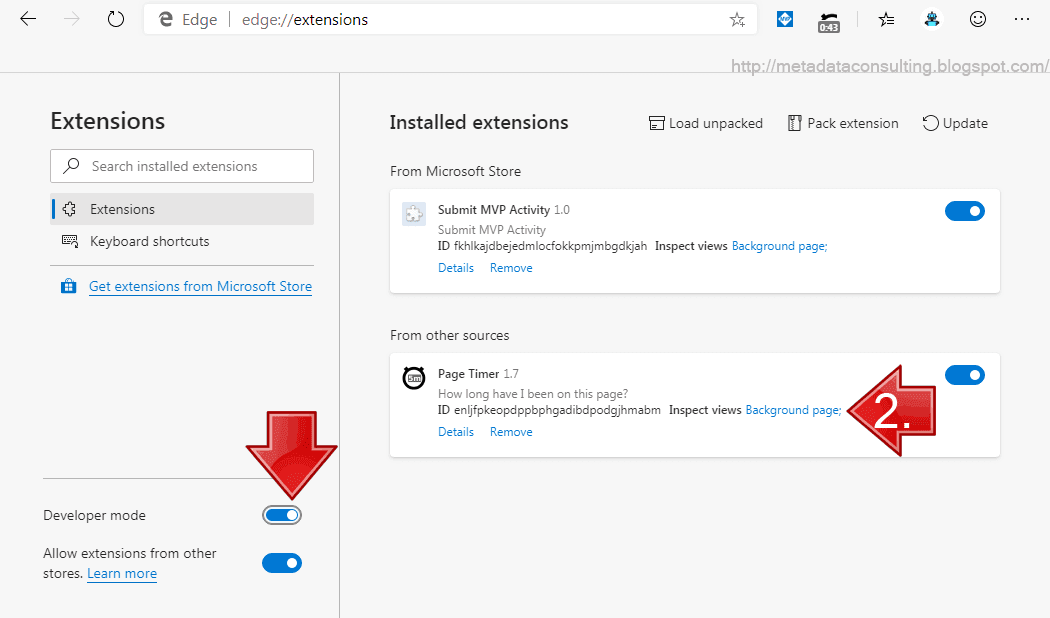Open Details for Submit MVP Activity
Viewport: 1050px width, 618px height.
tap(456, 268)
